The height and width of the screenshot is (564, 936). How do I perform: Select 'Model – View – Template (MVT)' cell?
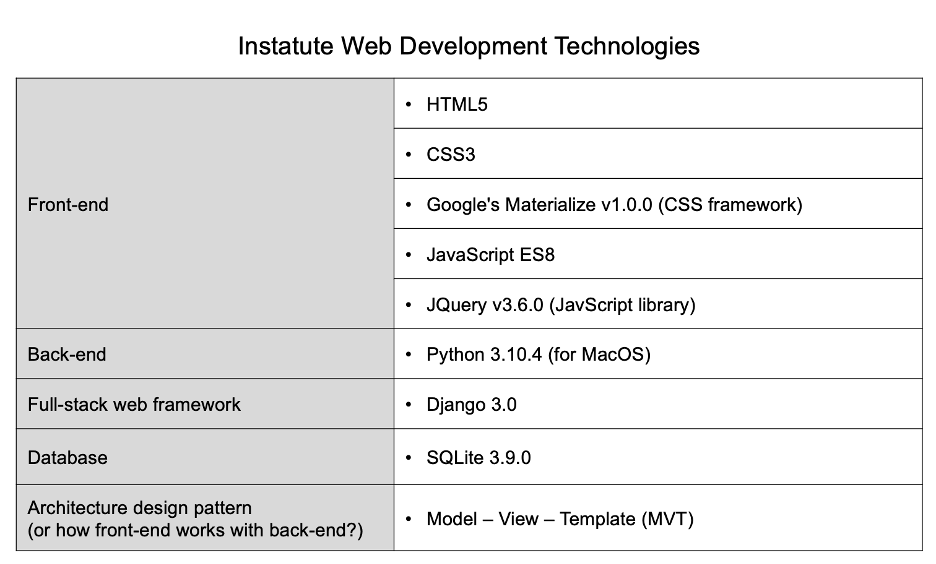pyautogui.click(x=658, y=518)
